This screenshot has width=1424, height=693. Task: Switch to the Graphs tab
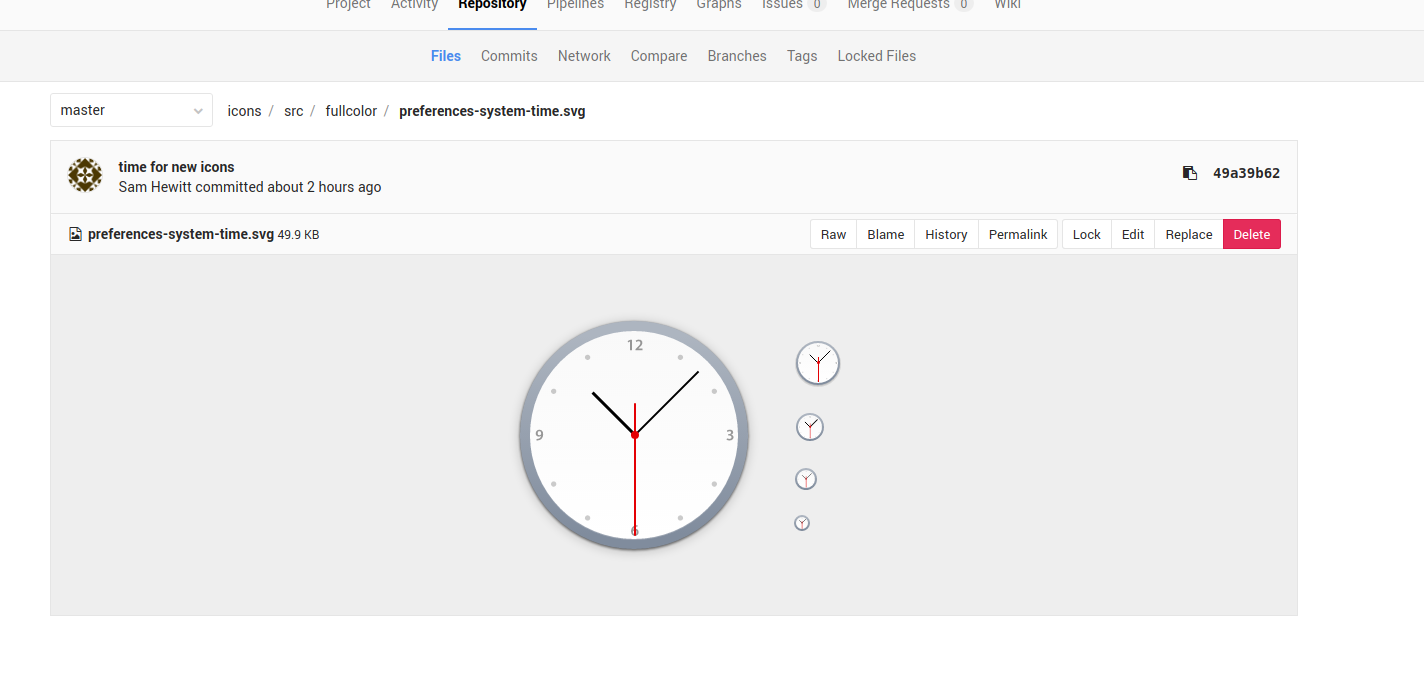click(x=719, y=4)
